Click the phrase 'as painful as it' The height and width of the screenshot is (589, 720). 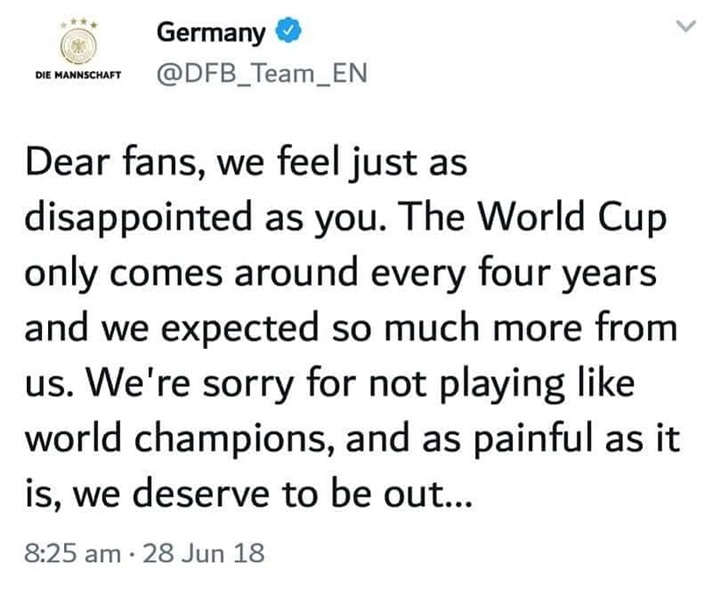551,439
